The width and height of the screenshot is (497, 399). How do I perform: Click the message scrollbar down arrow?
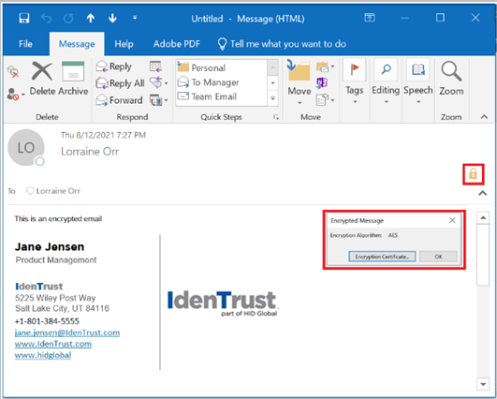[483, 384]
